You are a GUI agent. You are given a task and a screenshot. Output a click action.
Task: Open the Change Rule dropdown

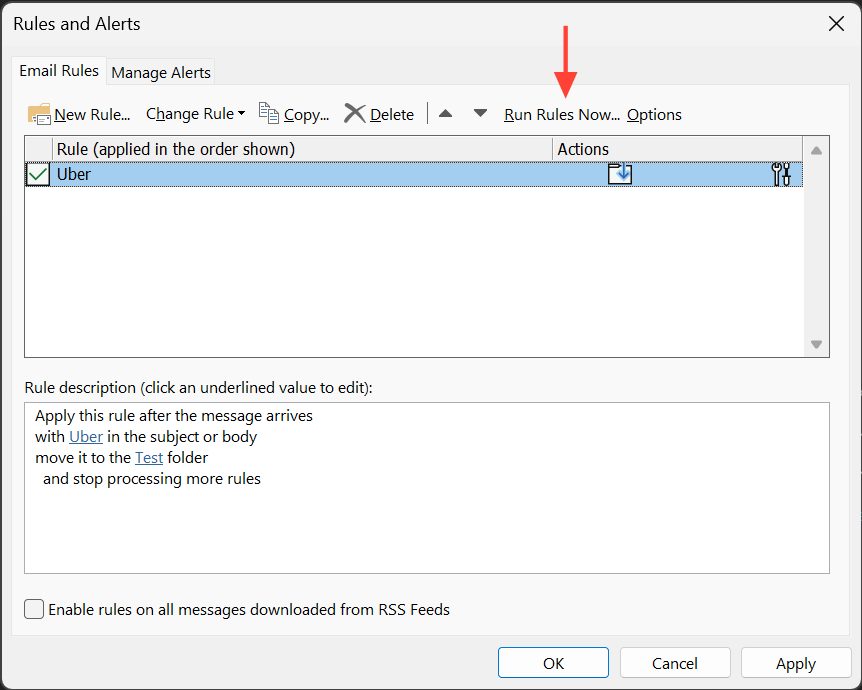click(x=195, y=114)
